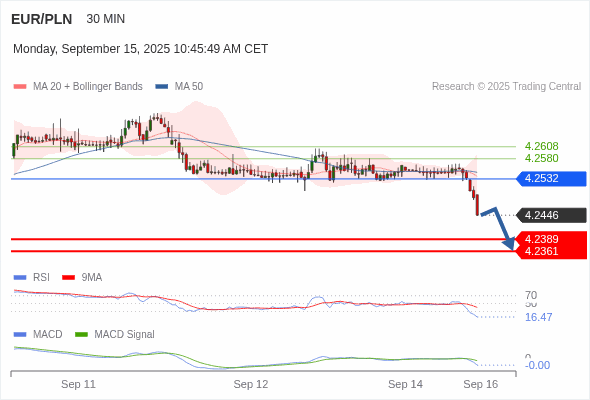Image resolution: width=590 pixels, height=400 pixels.
Task: Click the Sep 12 date axis label
Action: tap(251, 384)
